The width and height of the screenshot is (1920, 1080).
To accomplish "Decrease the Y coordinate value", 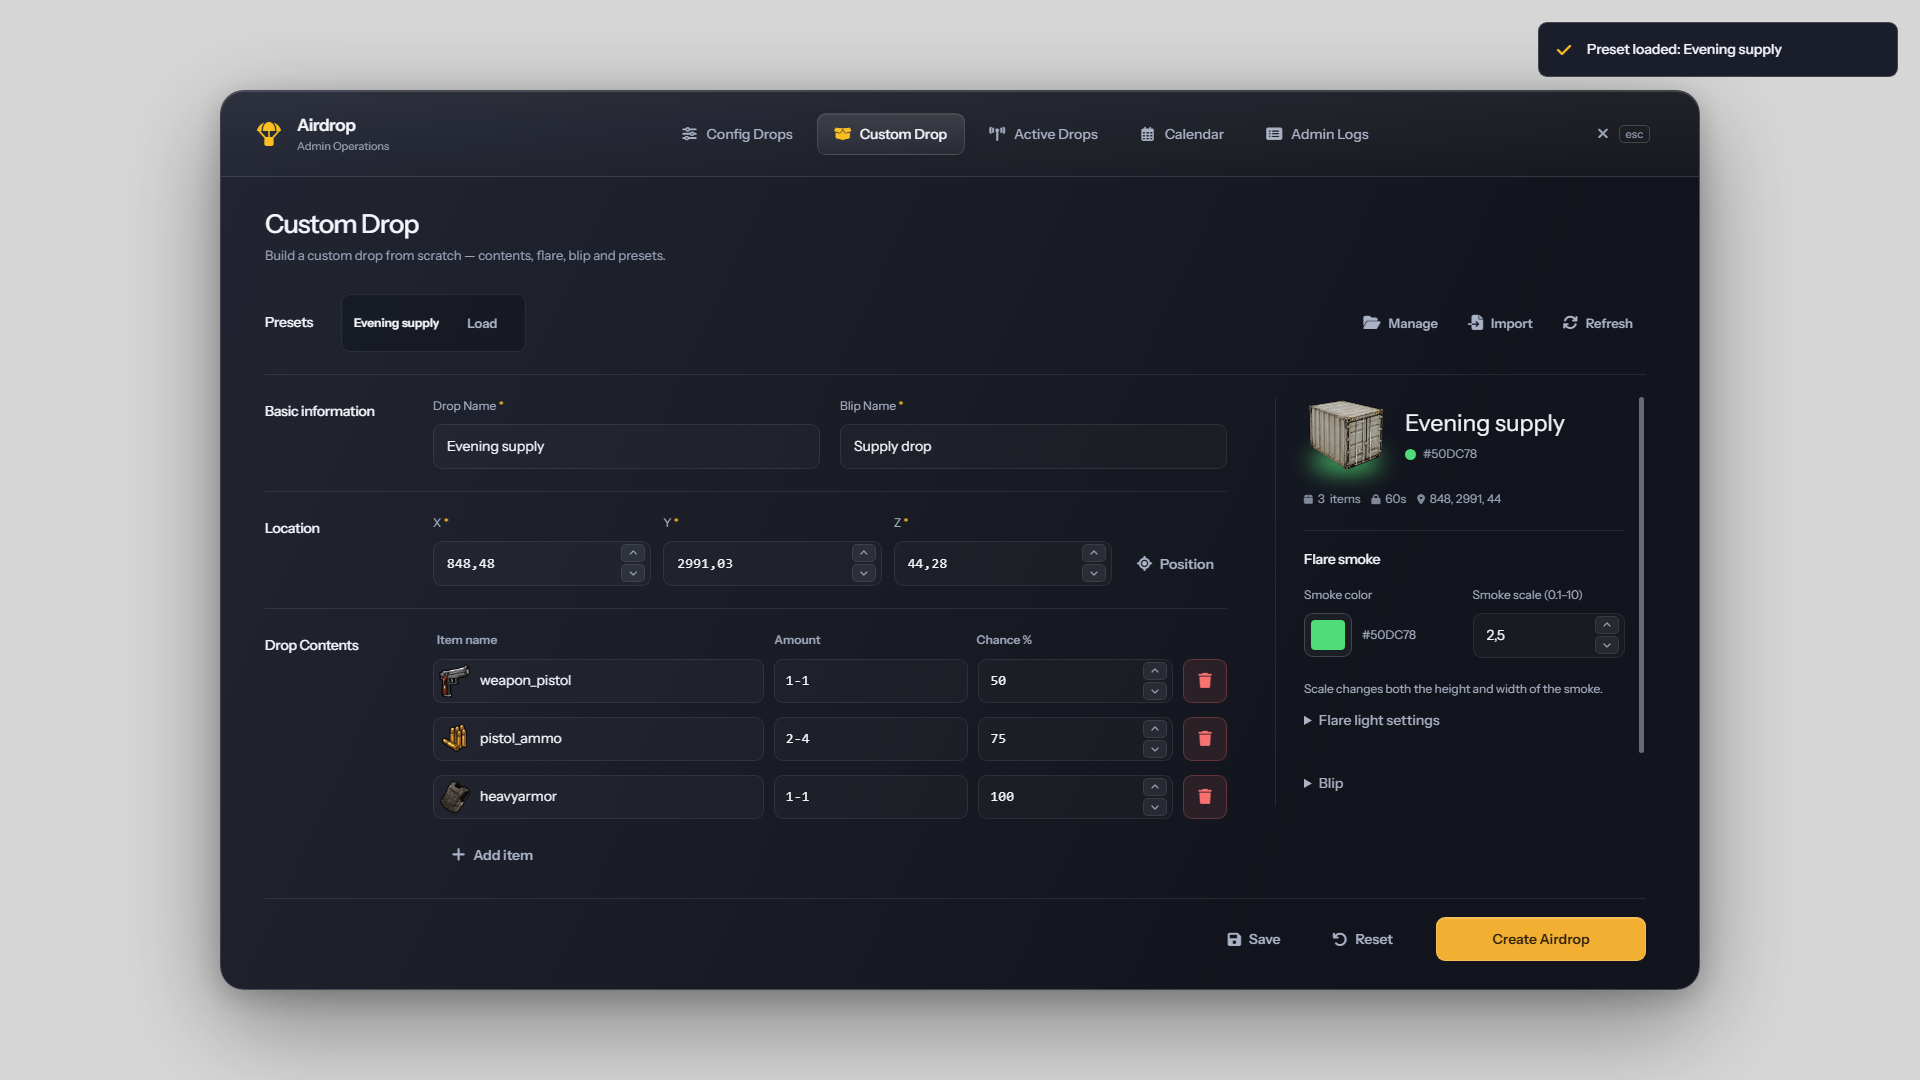I will coord(864,574).
